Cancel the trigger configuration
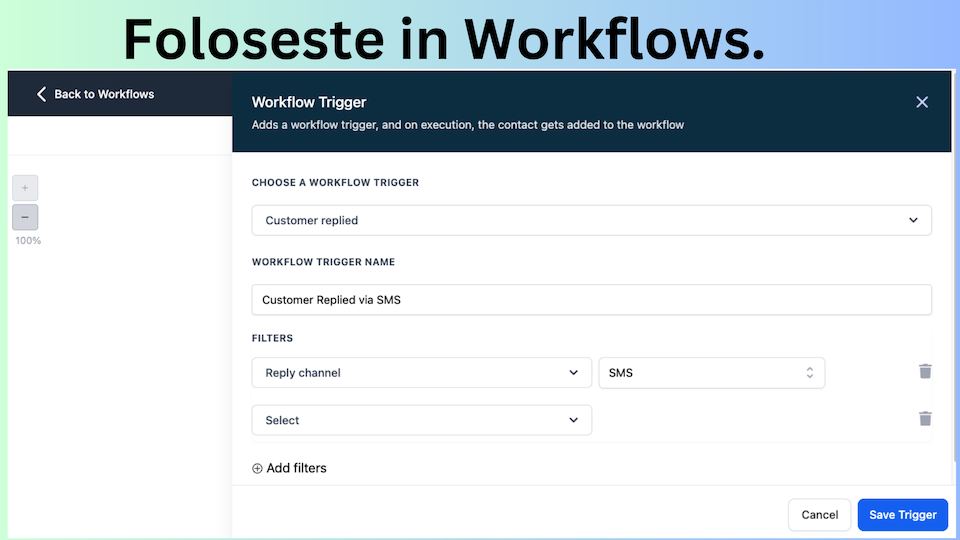Image resolution: width=960 pixels, height=540 pixels. (x=819, y=515)
